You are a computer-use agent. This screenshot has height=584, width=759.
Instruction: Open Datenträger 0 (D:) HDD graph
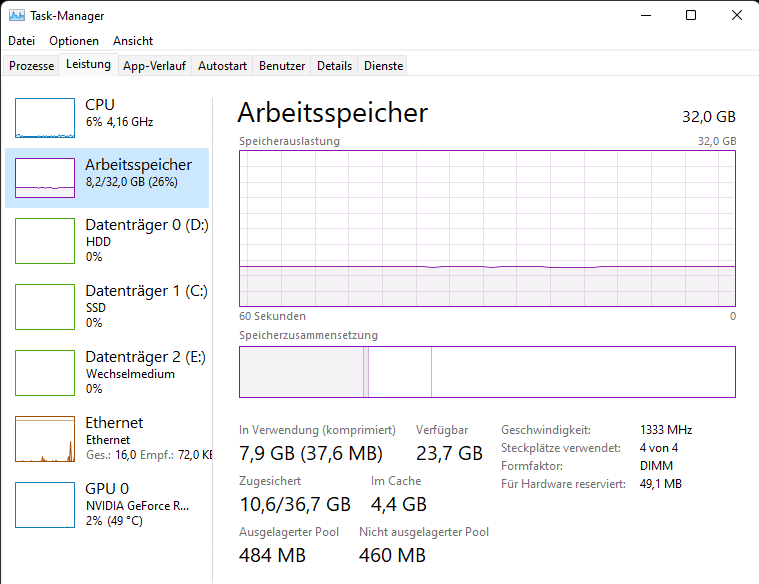[45, 241]
